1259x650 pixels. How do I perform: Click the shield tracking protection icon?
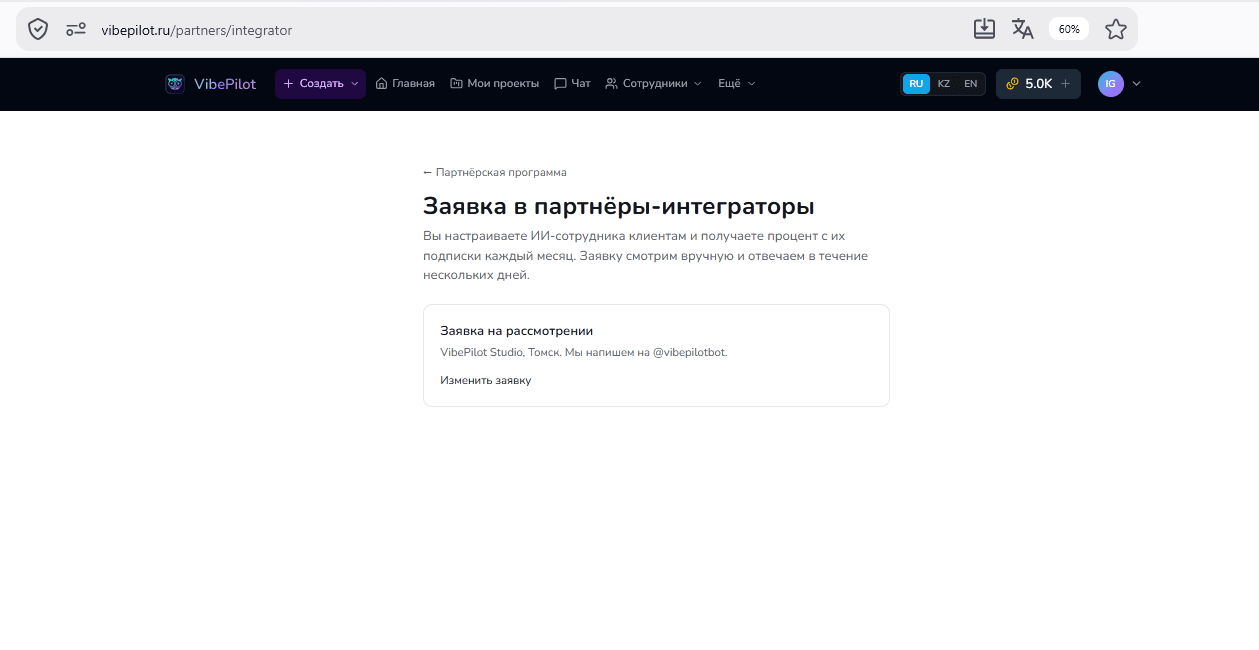click(x=38, y=29)
